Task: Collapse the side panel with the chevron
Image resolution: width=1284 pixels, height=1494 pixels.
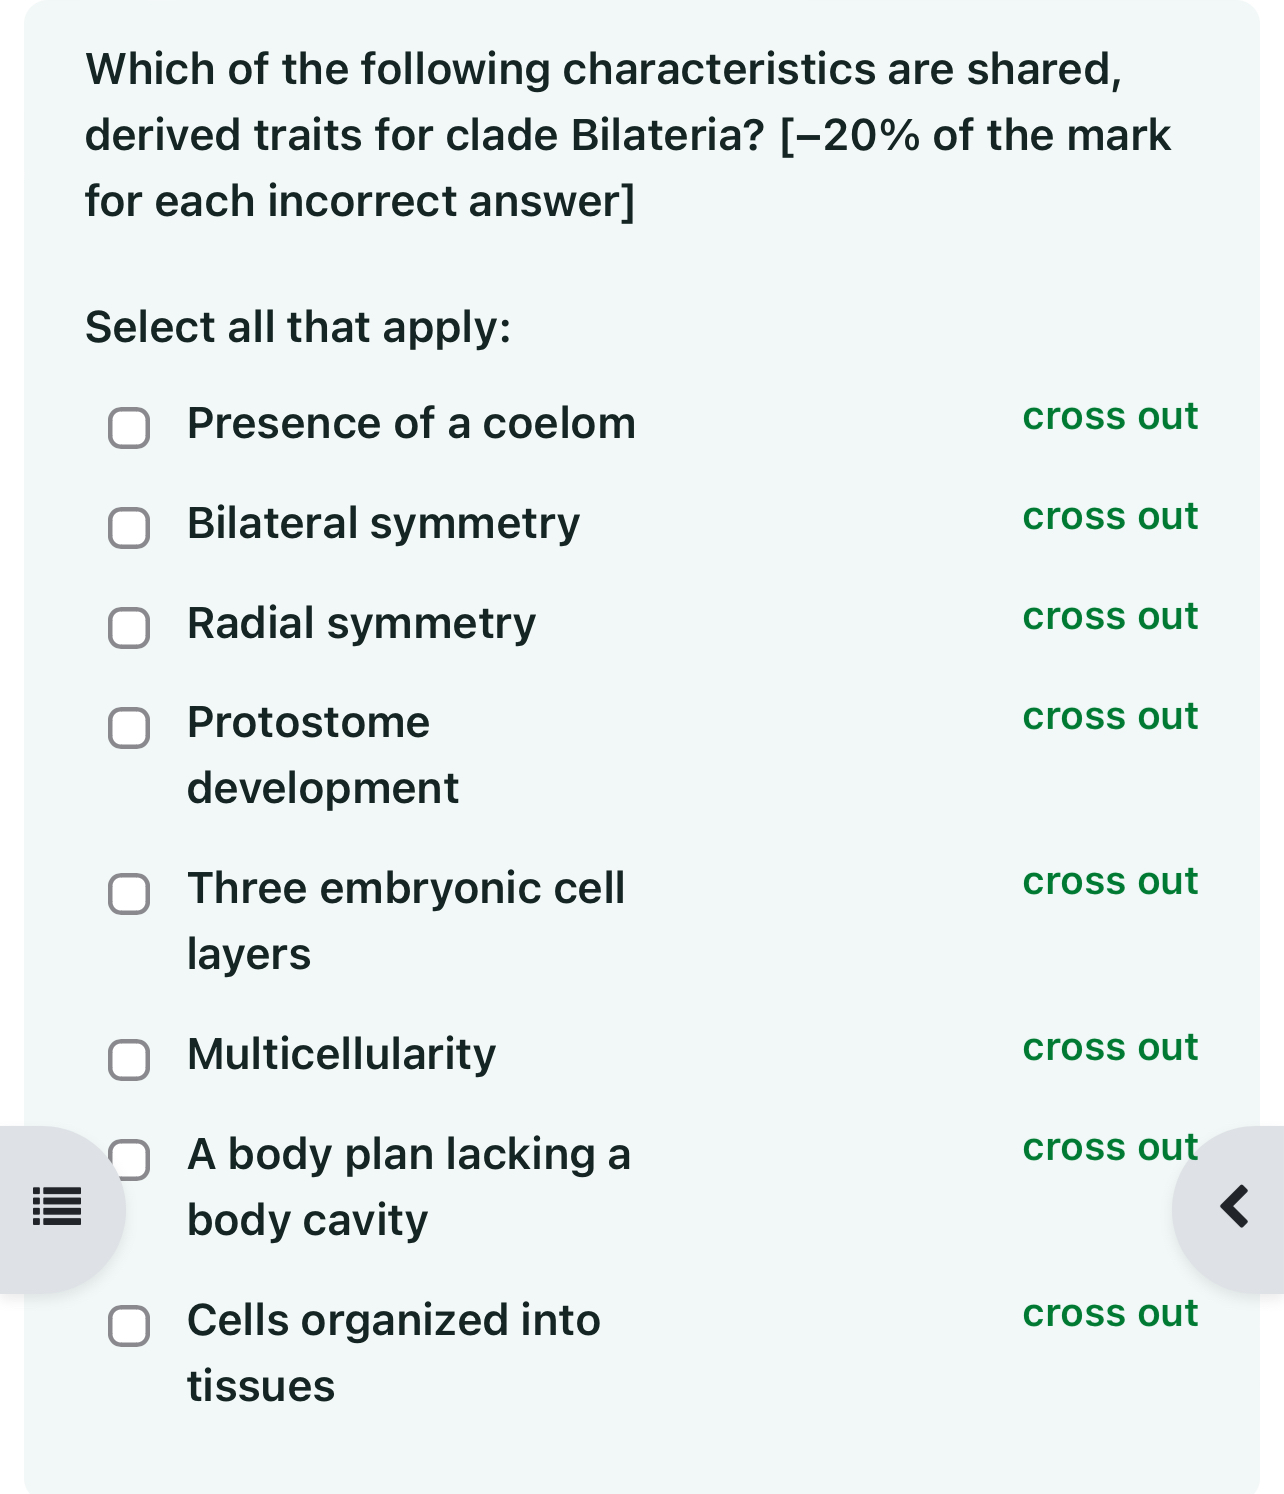Action: (1233, 1208)
